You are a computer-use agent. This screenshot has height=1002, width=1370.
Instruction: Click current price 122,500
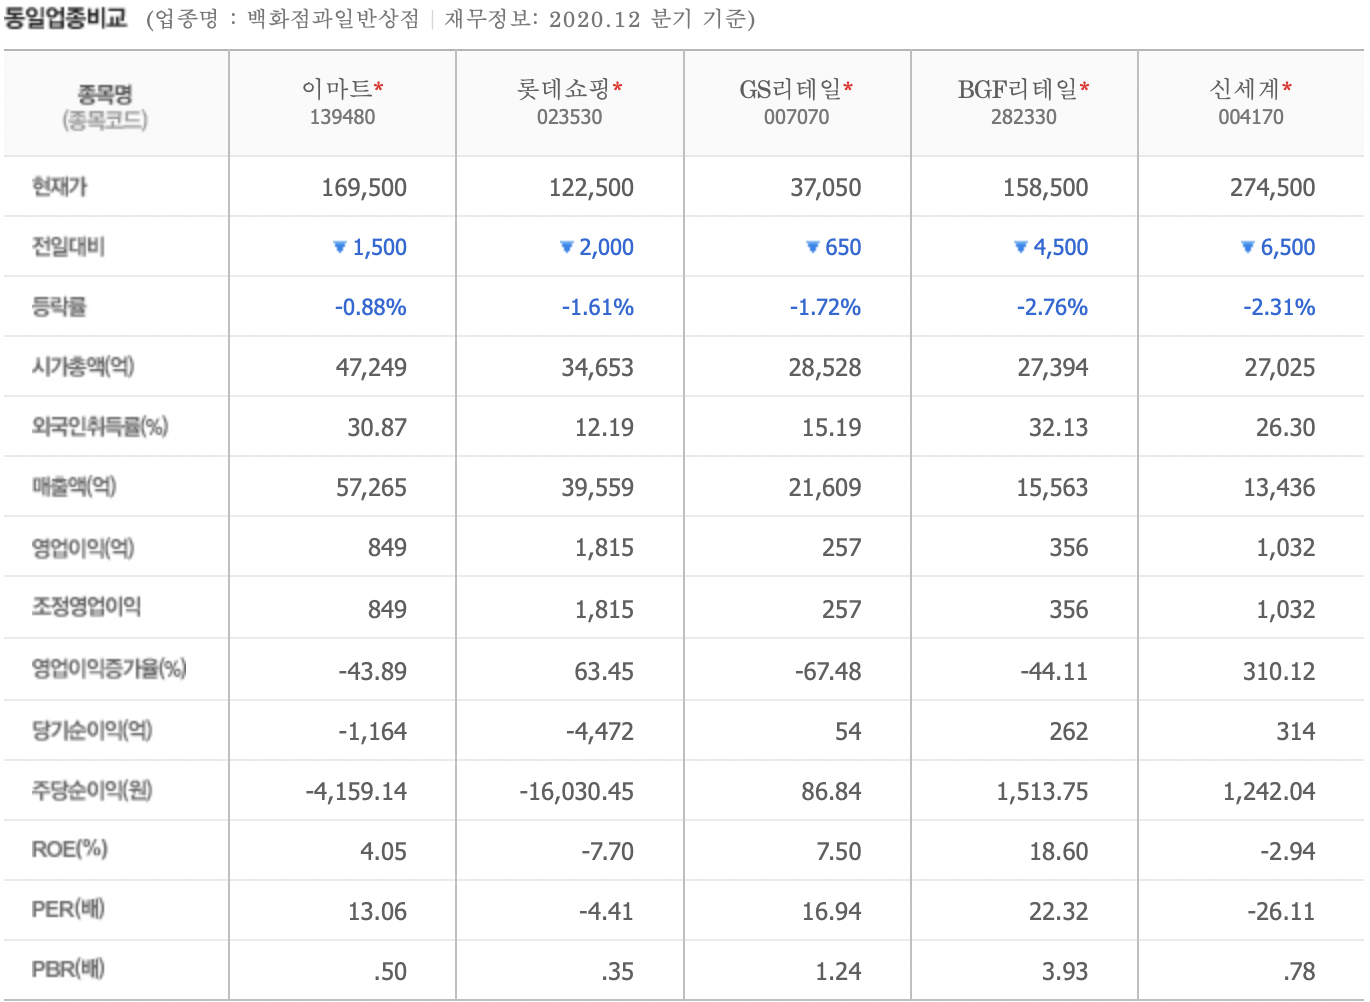[x=591, y=188]
